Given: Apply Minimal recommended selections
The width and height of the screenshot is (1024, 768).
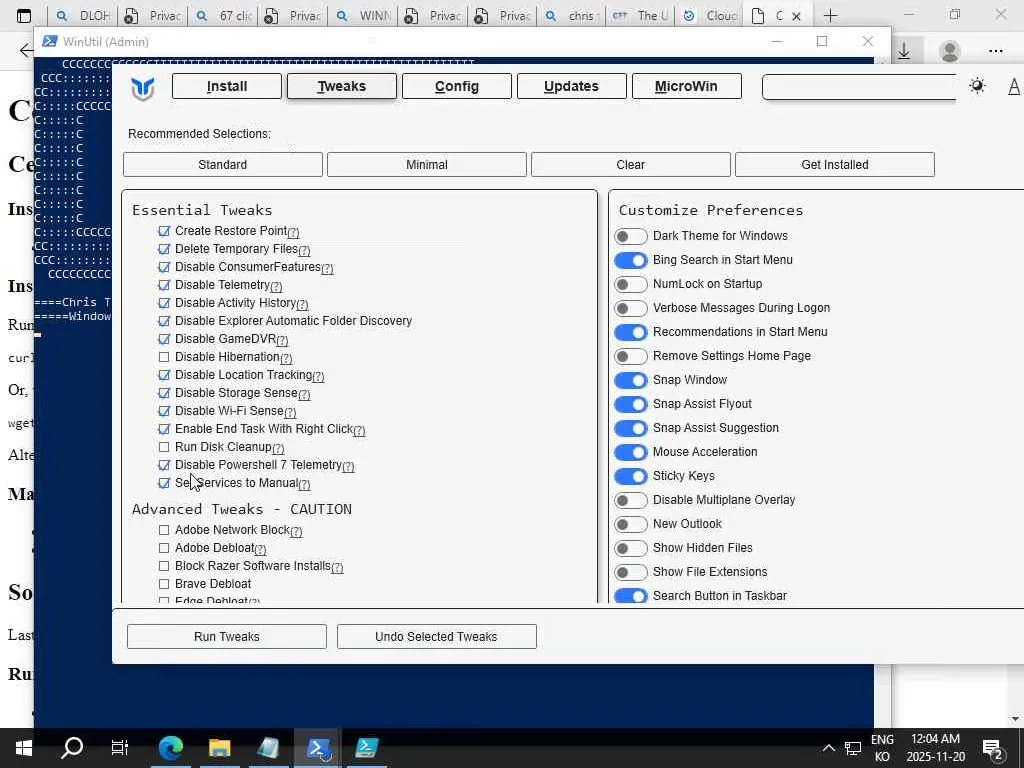Looking at the screenshot, I should (426, 165).
